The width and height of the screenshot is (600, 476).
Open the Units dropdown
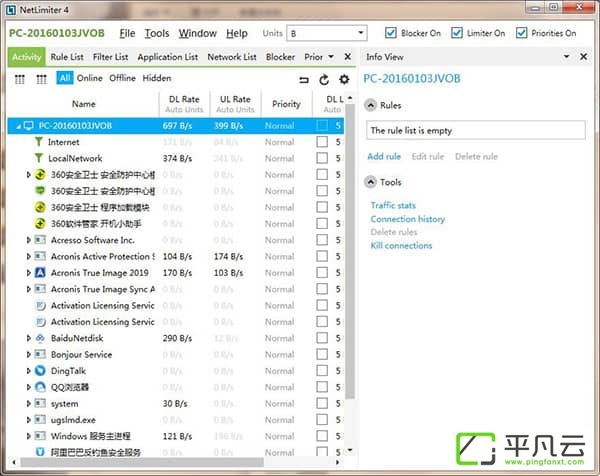pos(327,33)
